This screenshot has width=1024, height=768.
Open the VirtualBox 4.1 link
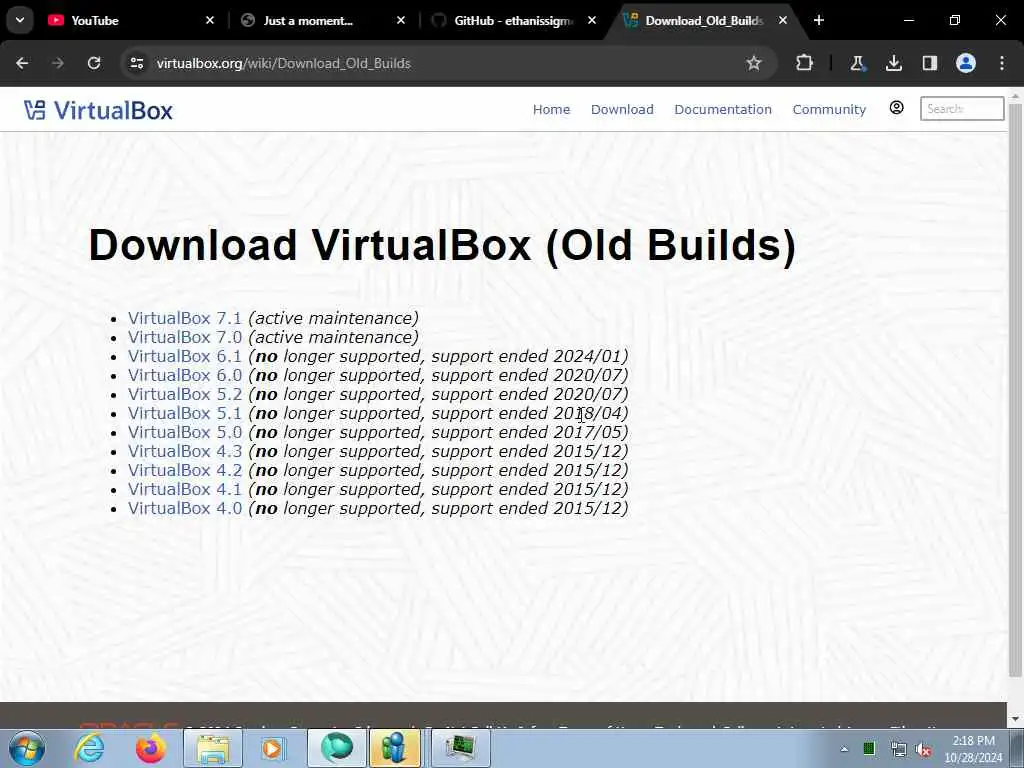coord(185,488)
